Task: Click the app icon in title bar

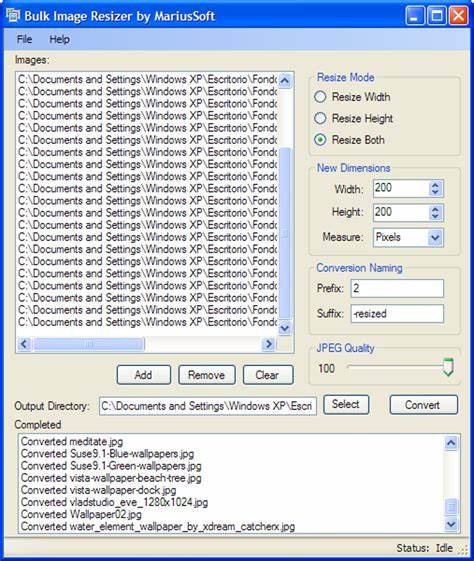Action: [13, 15]
